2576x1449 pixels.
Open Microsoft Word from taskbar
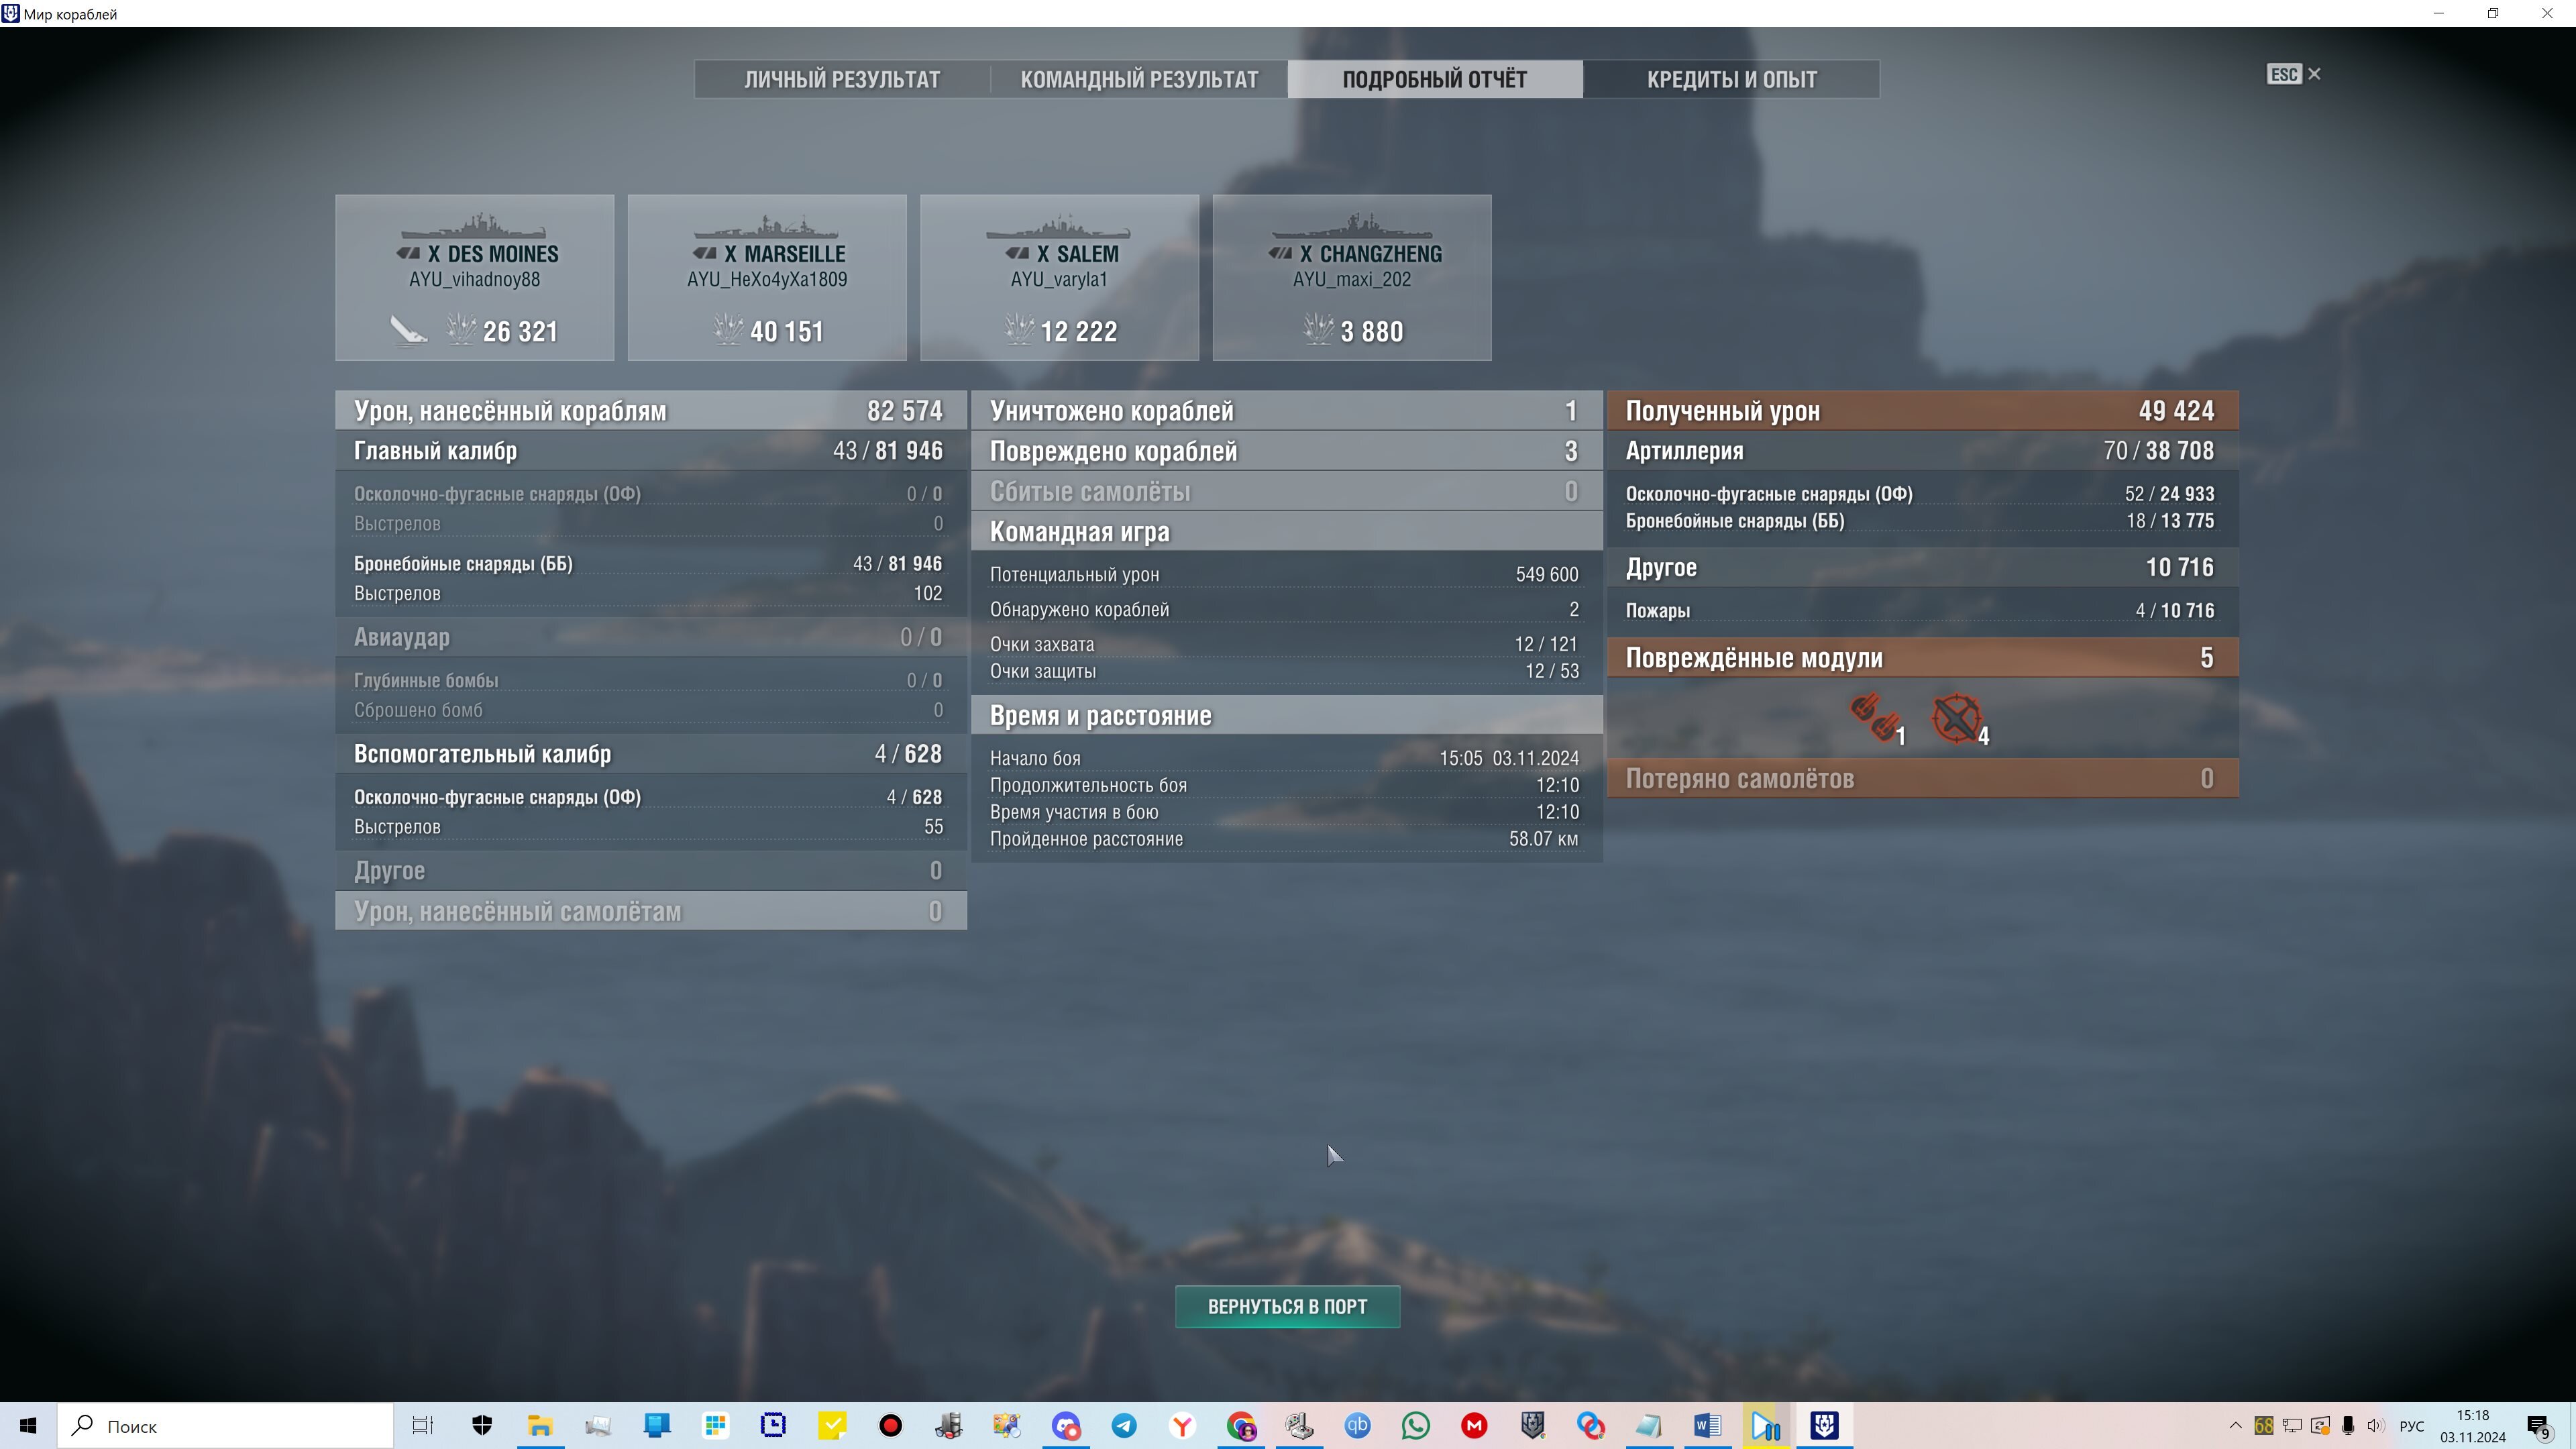tap(1708, 1426)
